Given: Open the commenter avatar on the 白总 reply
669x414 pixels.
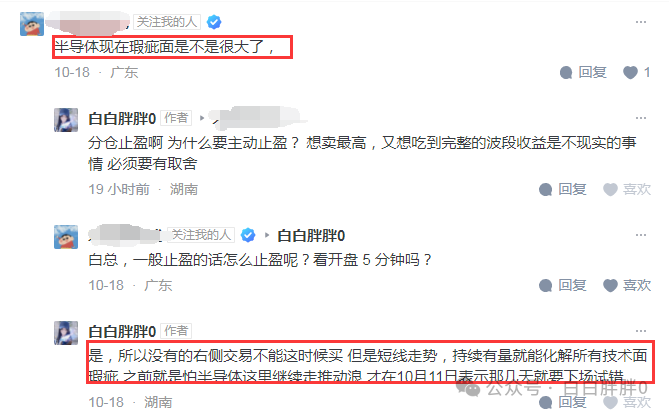Looking at the screenshot, I should 66,237.
